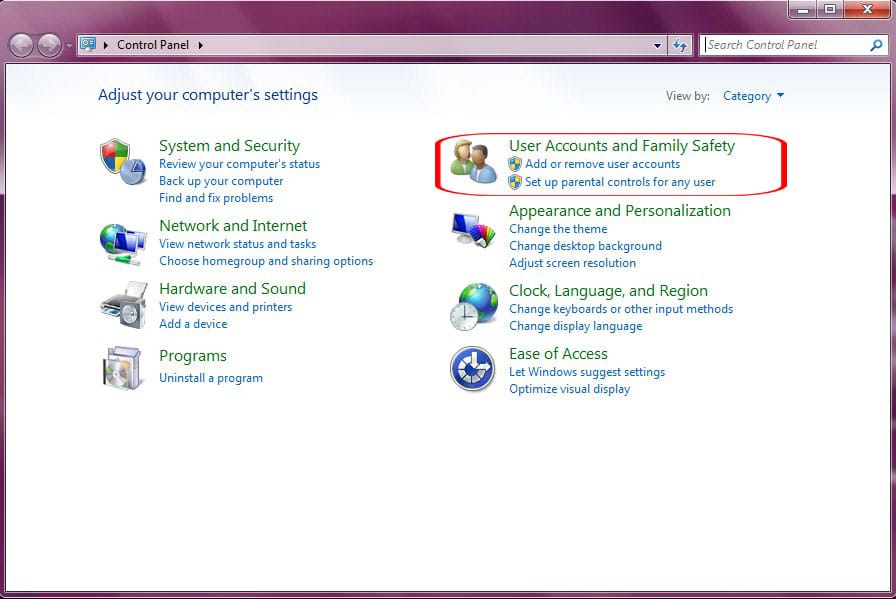Click the magnifier search icon

pyautogui.click(x=876, y=45)
